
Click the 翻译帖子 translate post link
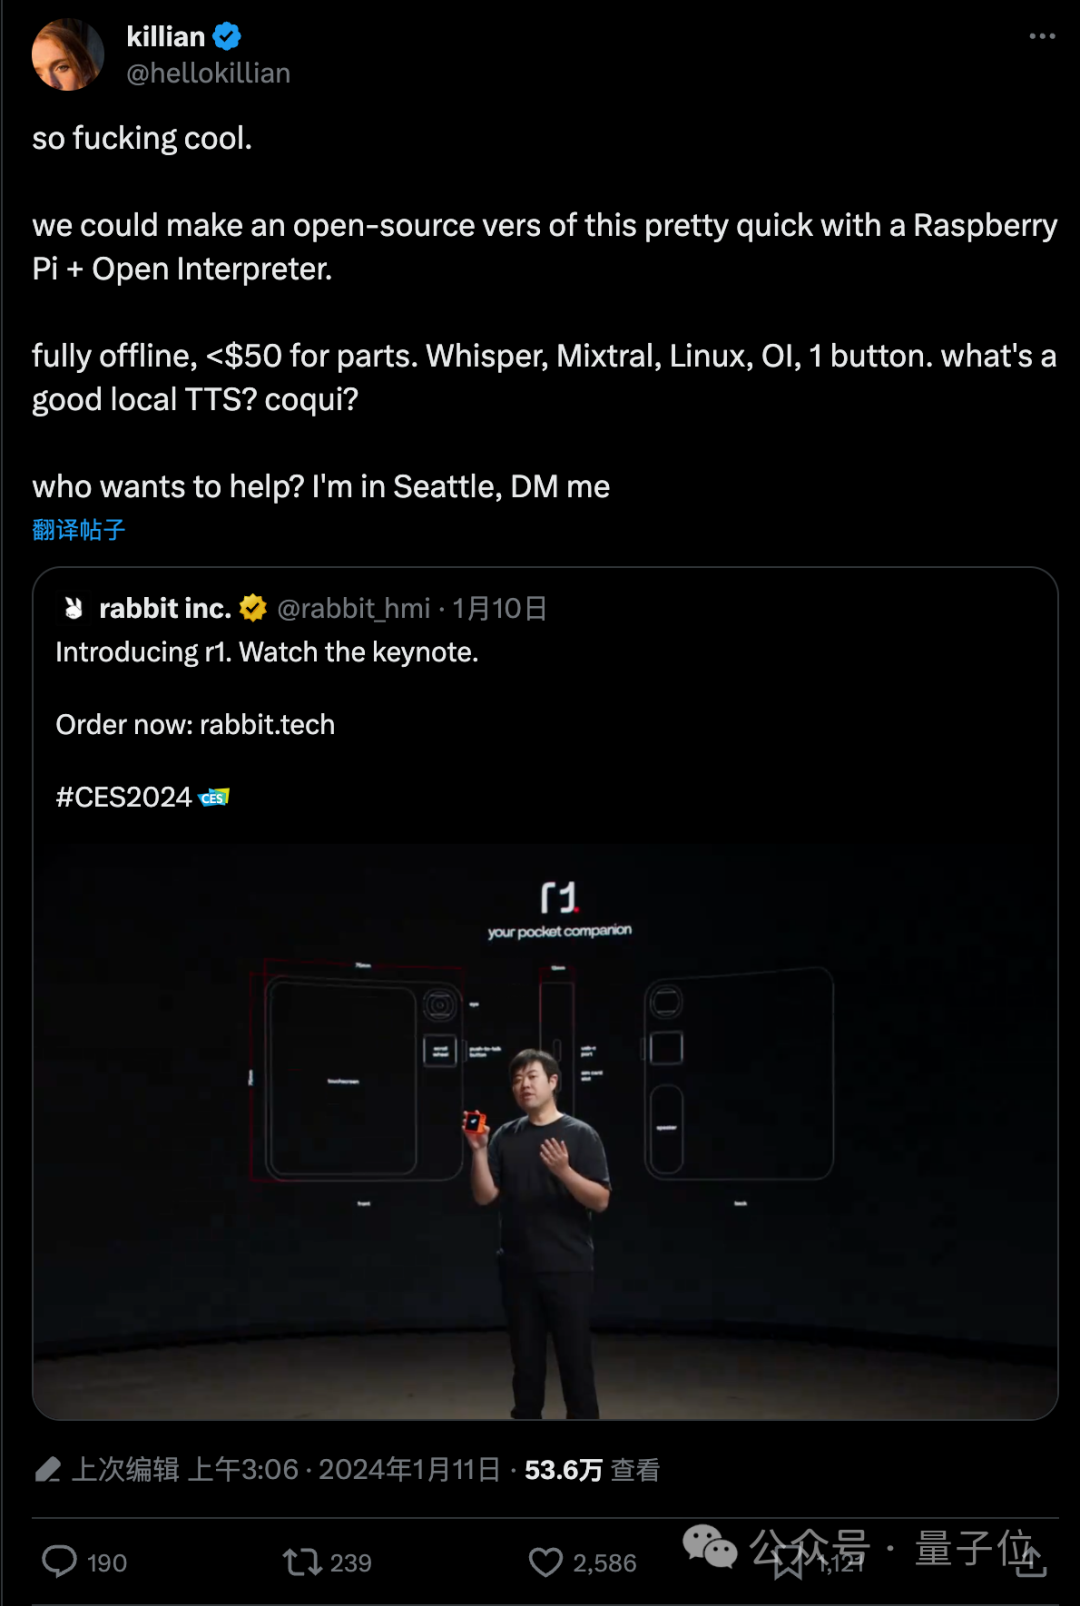pyautogui.click(x=79, y=530)
